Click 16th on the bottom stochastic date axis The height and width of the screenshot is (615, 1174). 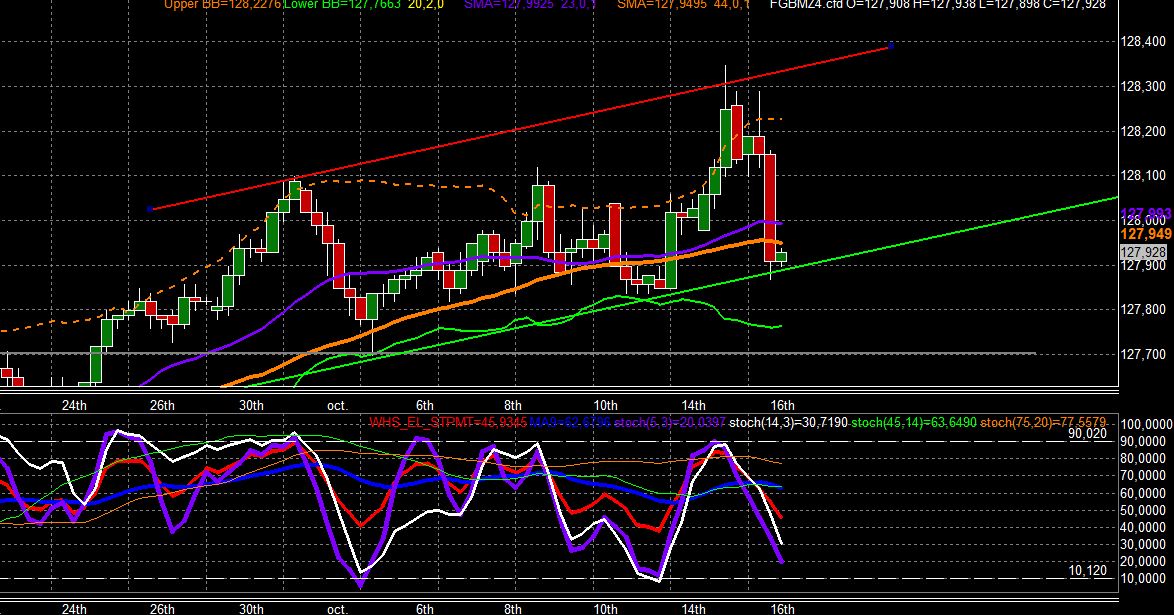click(782, 609)
